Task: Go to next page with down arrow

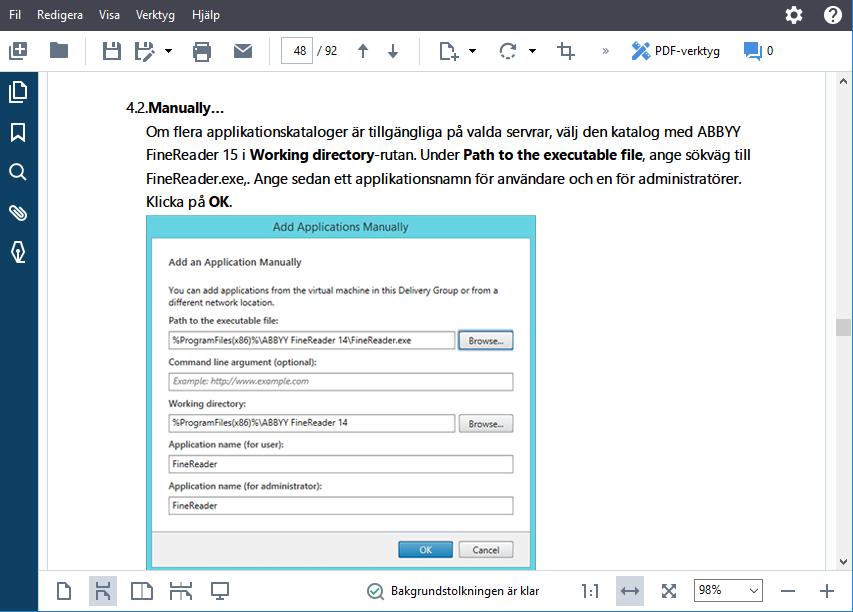Action: pos(393,51)
